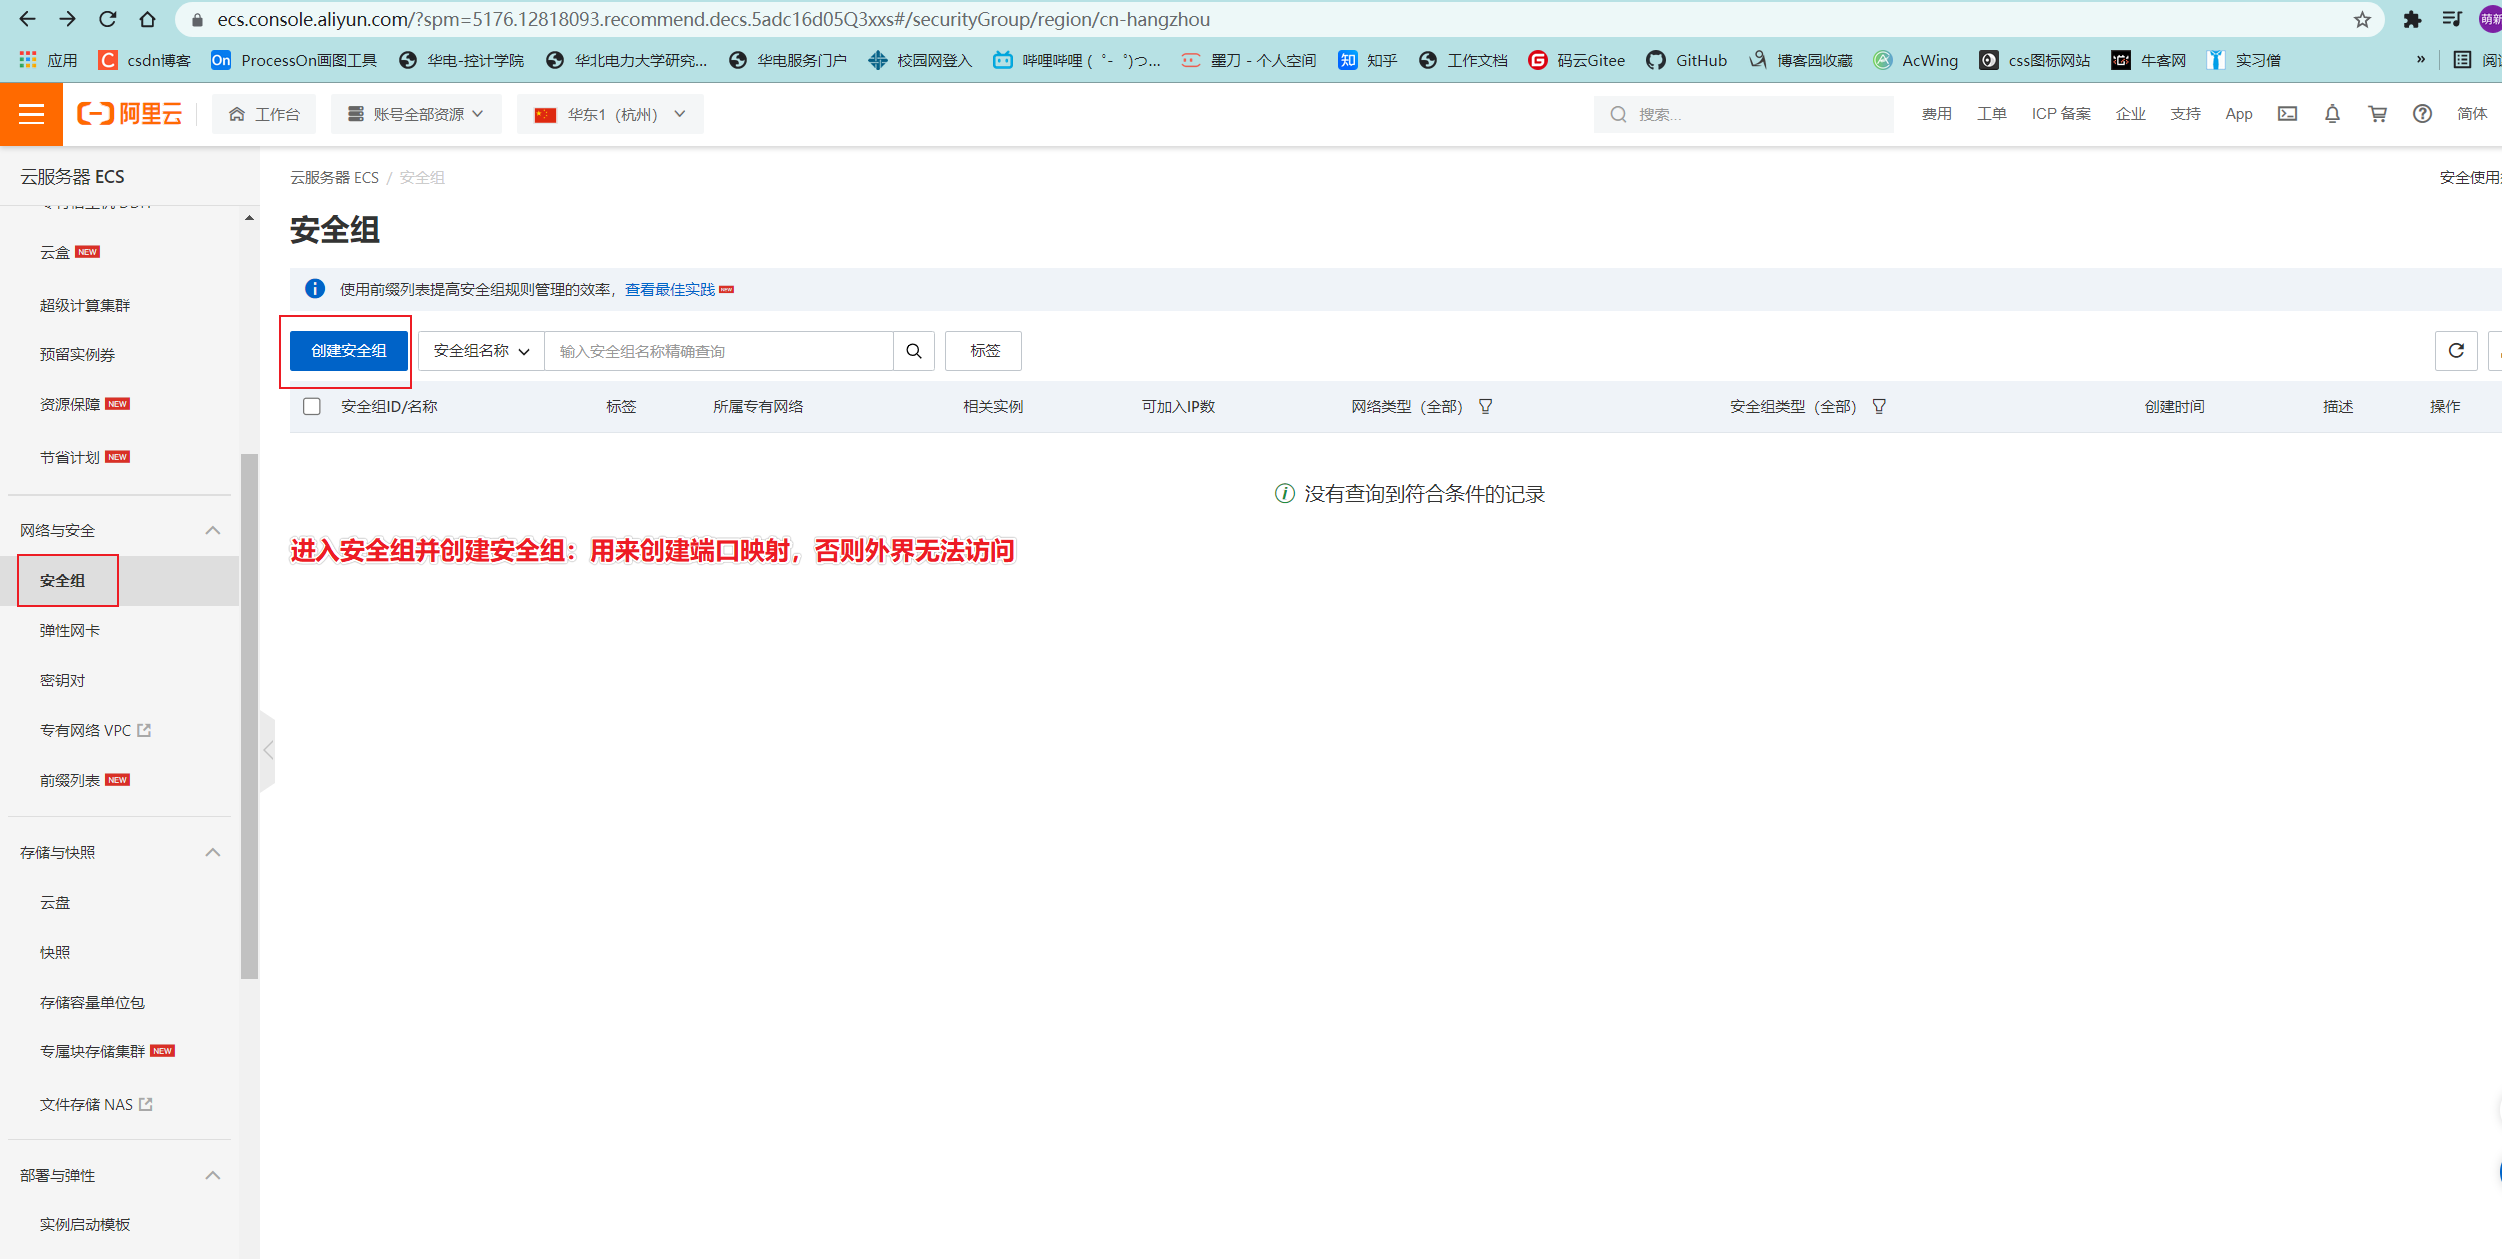Open the 安全组名称 search type dropdown

479,350
